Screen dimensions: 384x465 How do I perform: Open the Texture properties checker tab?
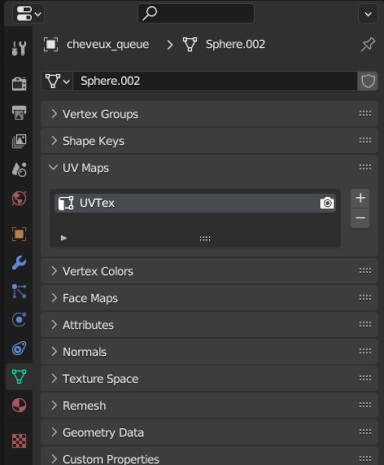coord(19,441)
